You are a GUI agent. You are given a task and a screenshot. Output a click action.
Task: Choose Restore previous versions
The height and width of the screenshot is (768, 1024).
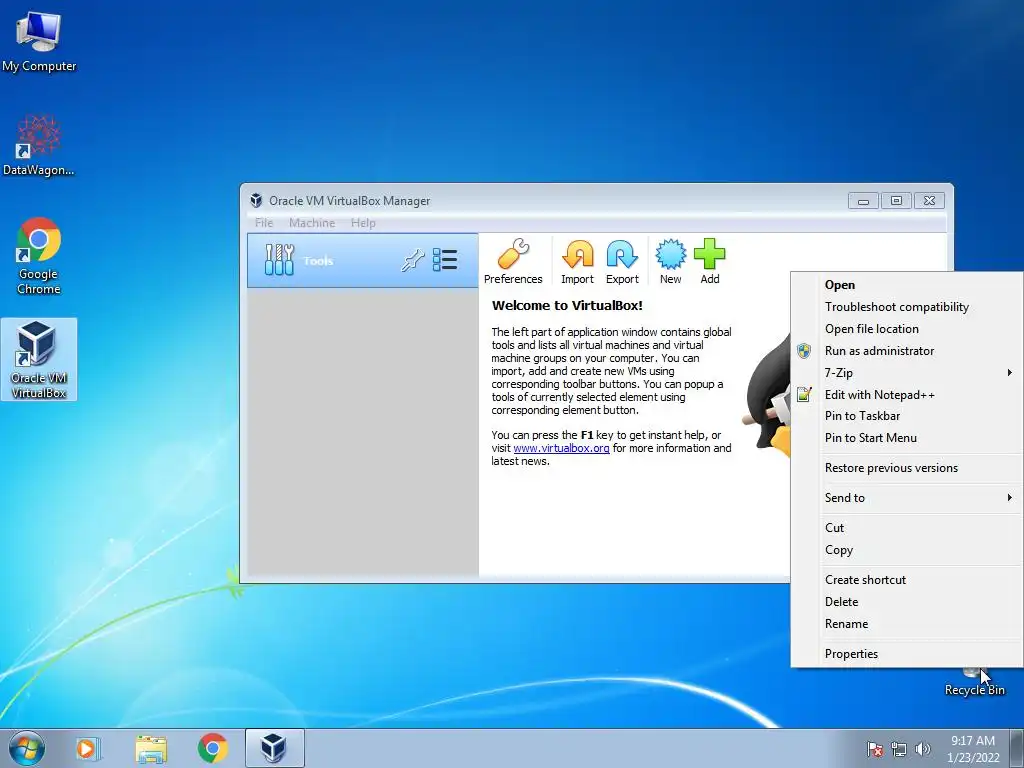pyautogui.click(x=907, y=468)
